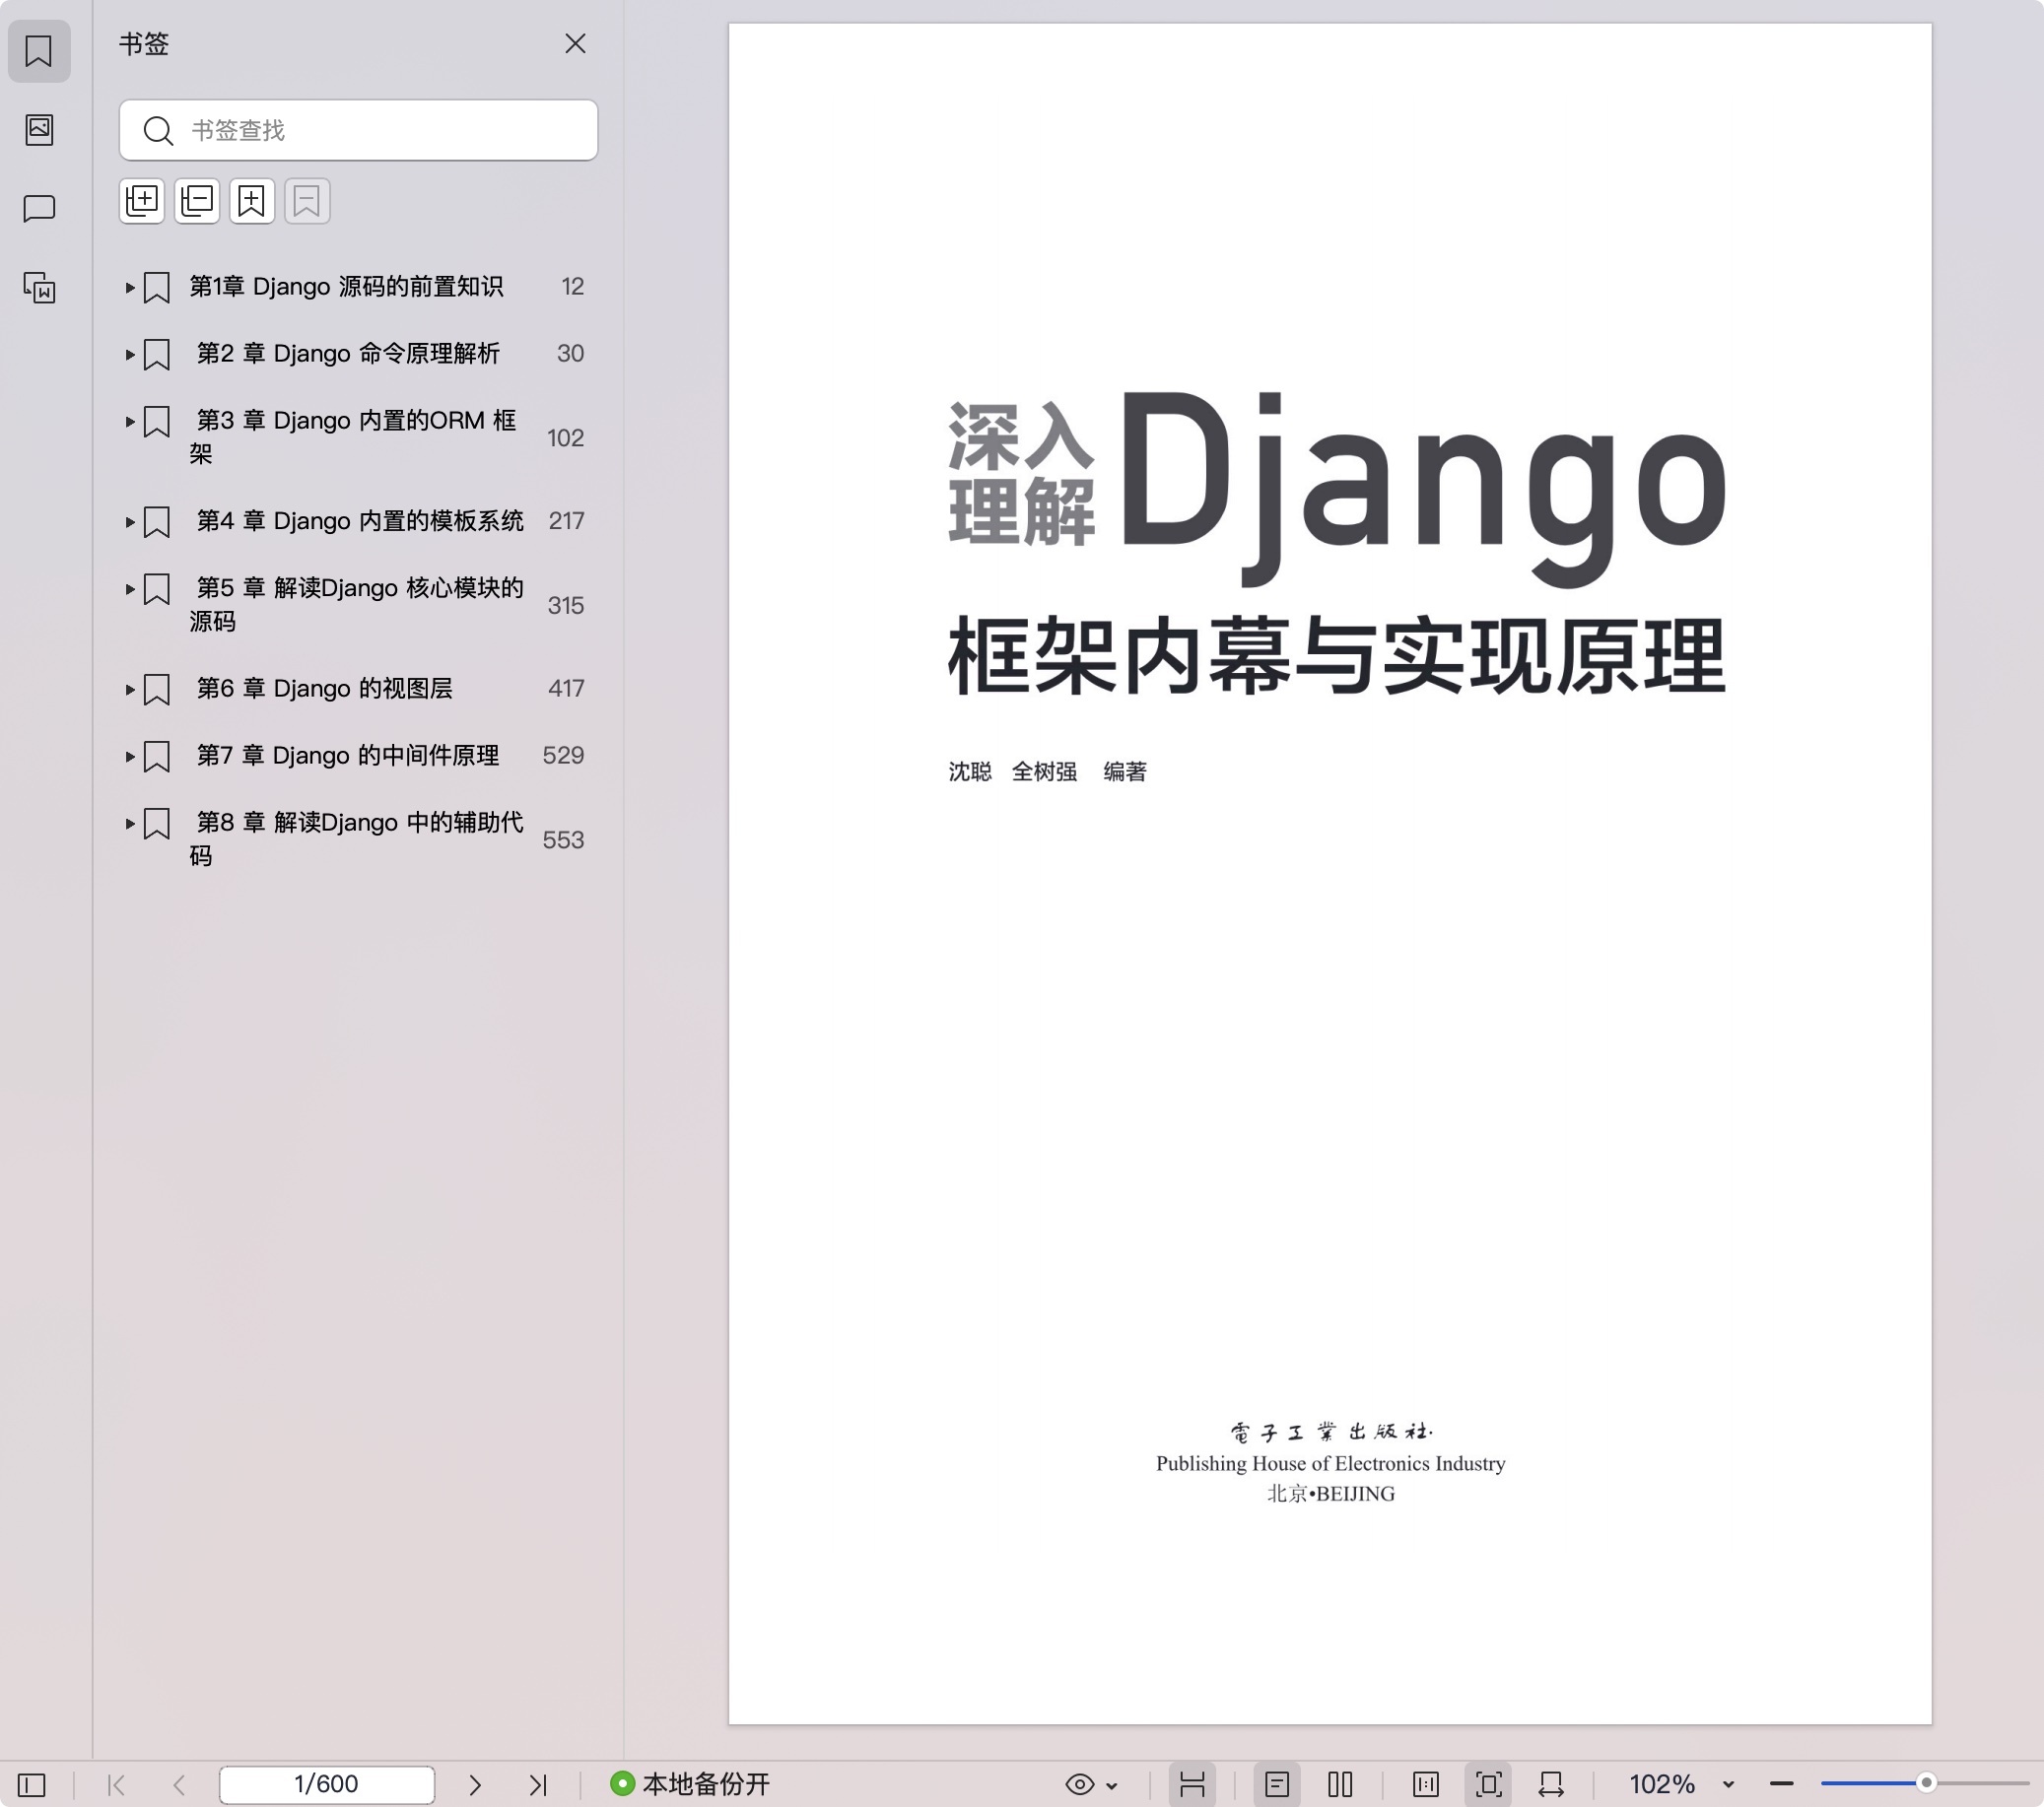
Task: Click the 本地备份开 backup status
Action: 690,1784
